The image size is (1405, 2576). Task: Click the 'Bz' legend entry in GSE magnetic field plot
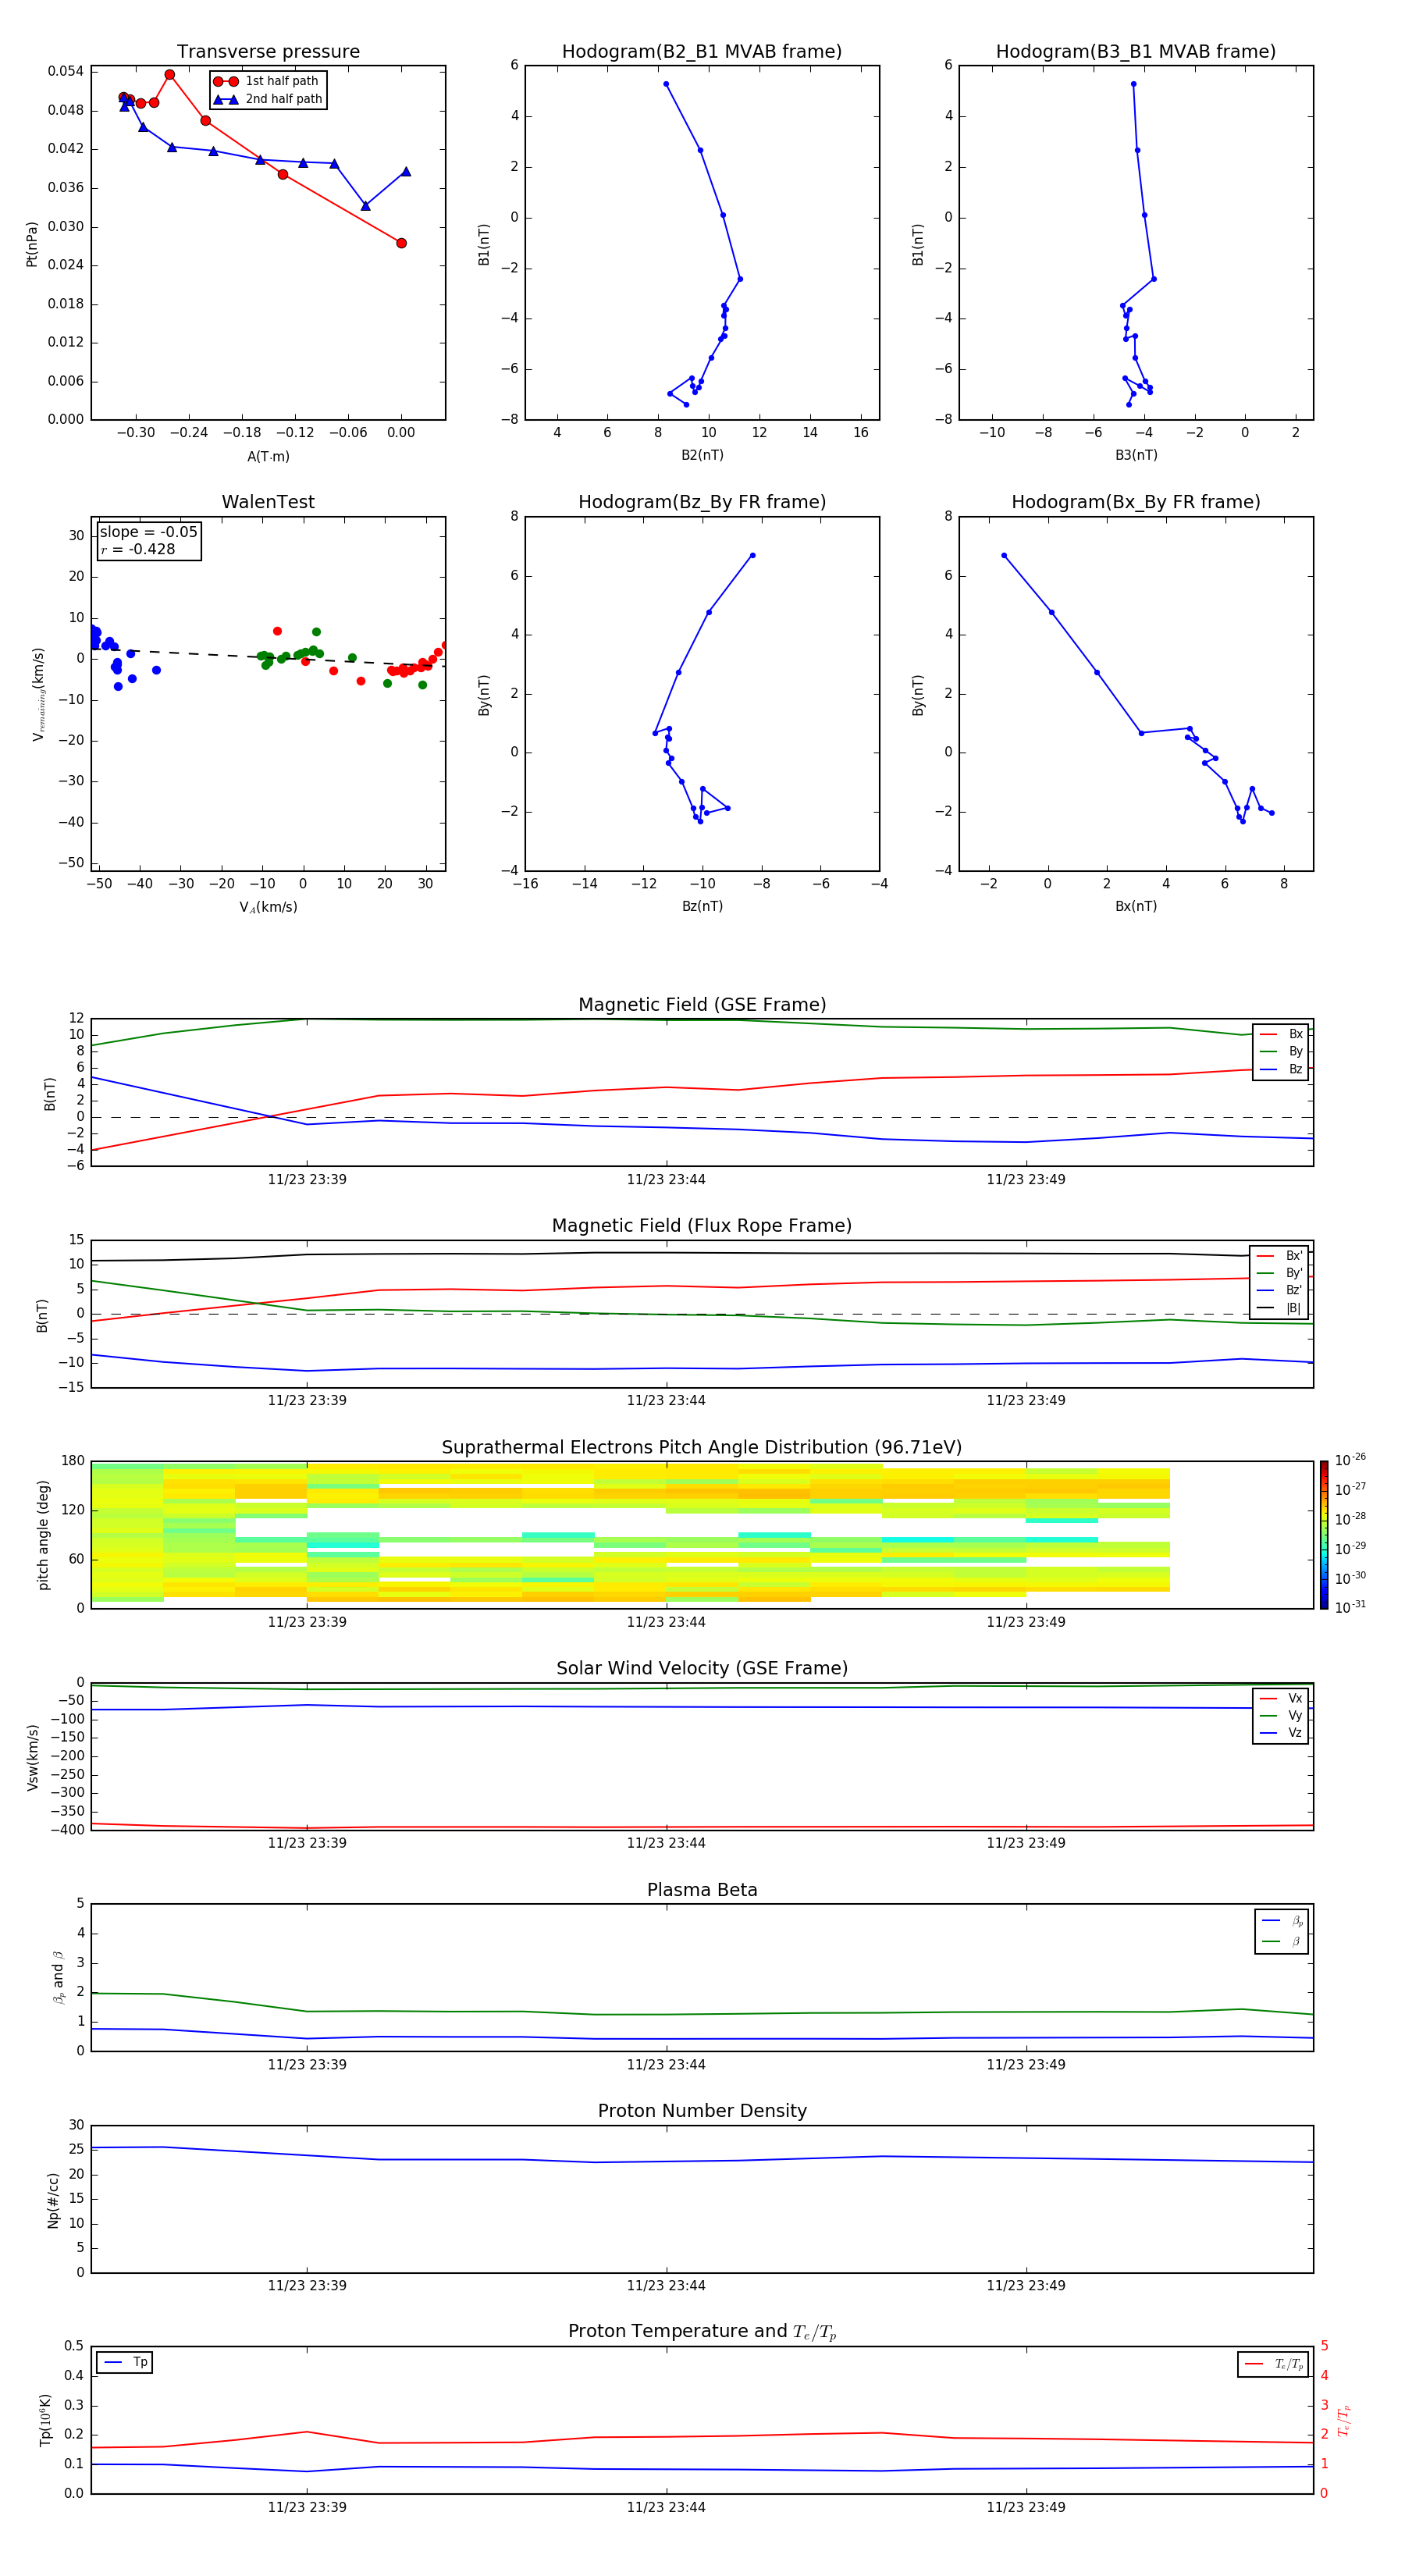click(1281, 1070)
